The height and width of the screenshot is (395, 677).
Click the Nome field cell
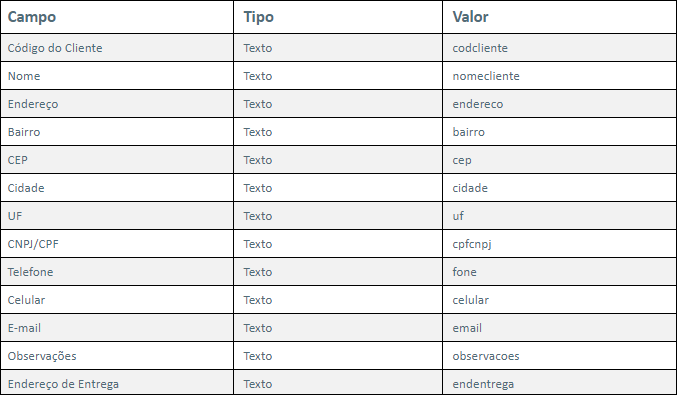click(117, 76)
